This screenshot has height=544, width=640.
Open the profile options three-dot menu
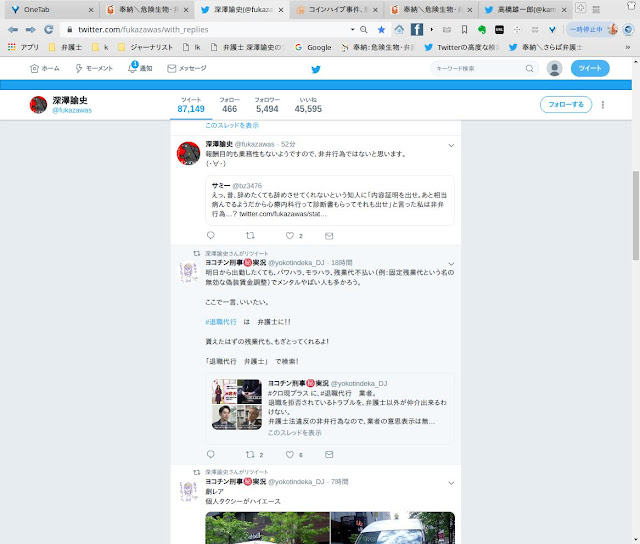tap(603, 105)
